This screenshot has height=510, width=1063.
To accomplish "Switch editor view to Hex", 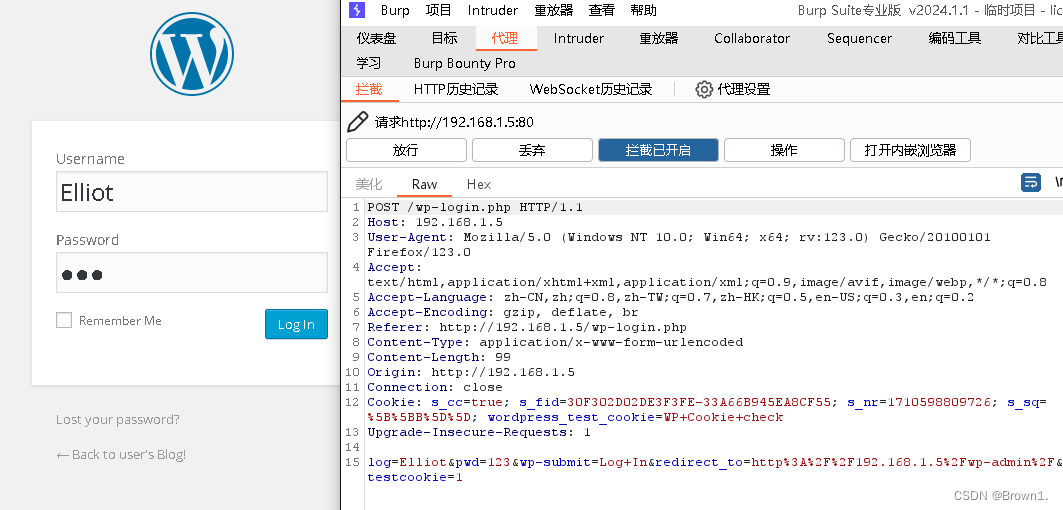I will 479,184.
